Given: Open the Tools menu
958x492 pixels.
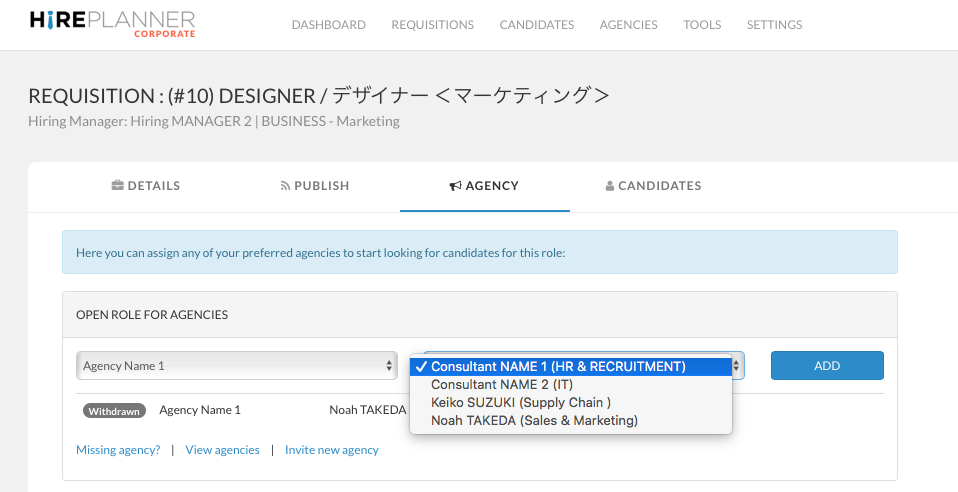Looking at the screenshot, I should pos(702,25).
